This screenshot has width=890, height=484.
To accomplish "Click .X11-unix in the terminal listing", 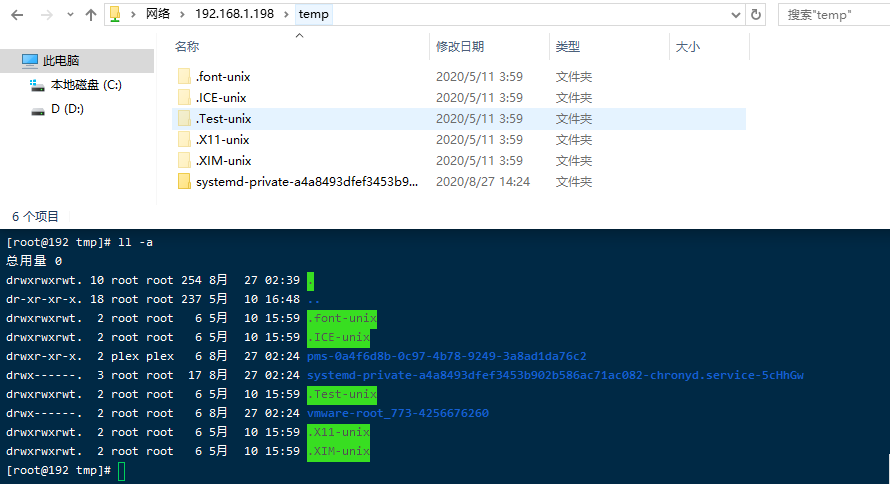I will tap(338, 432).
